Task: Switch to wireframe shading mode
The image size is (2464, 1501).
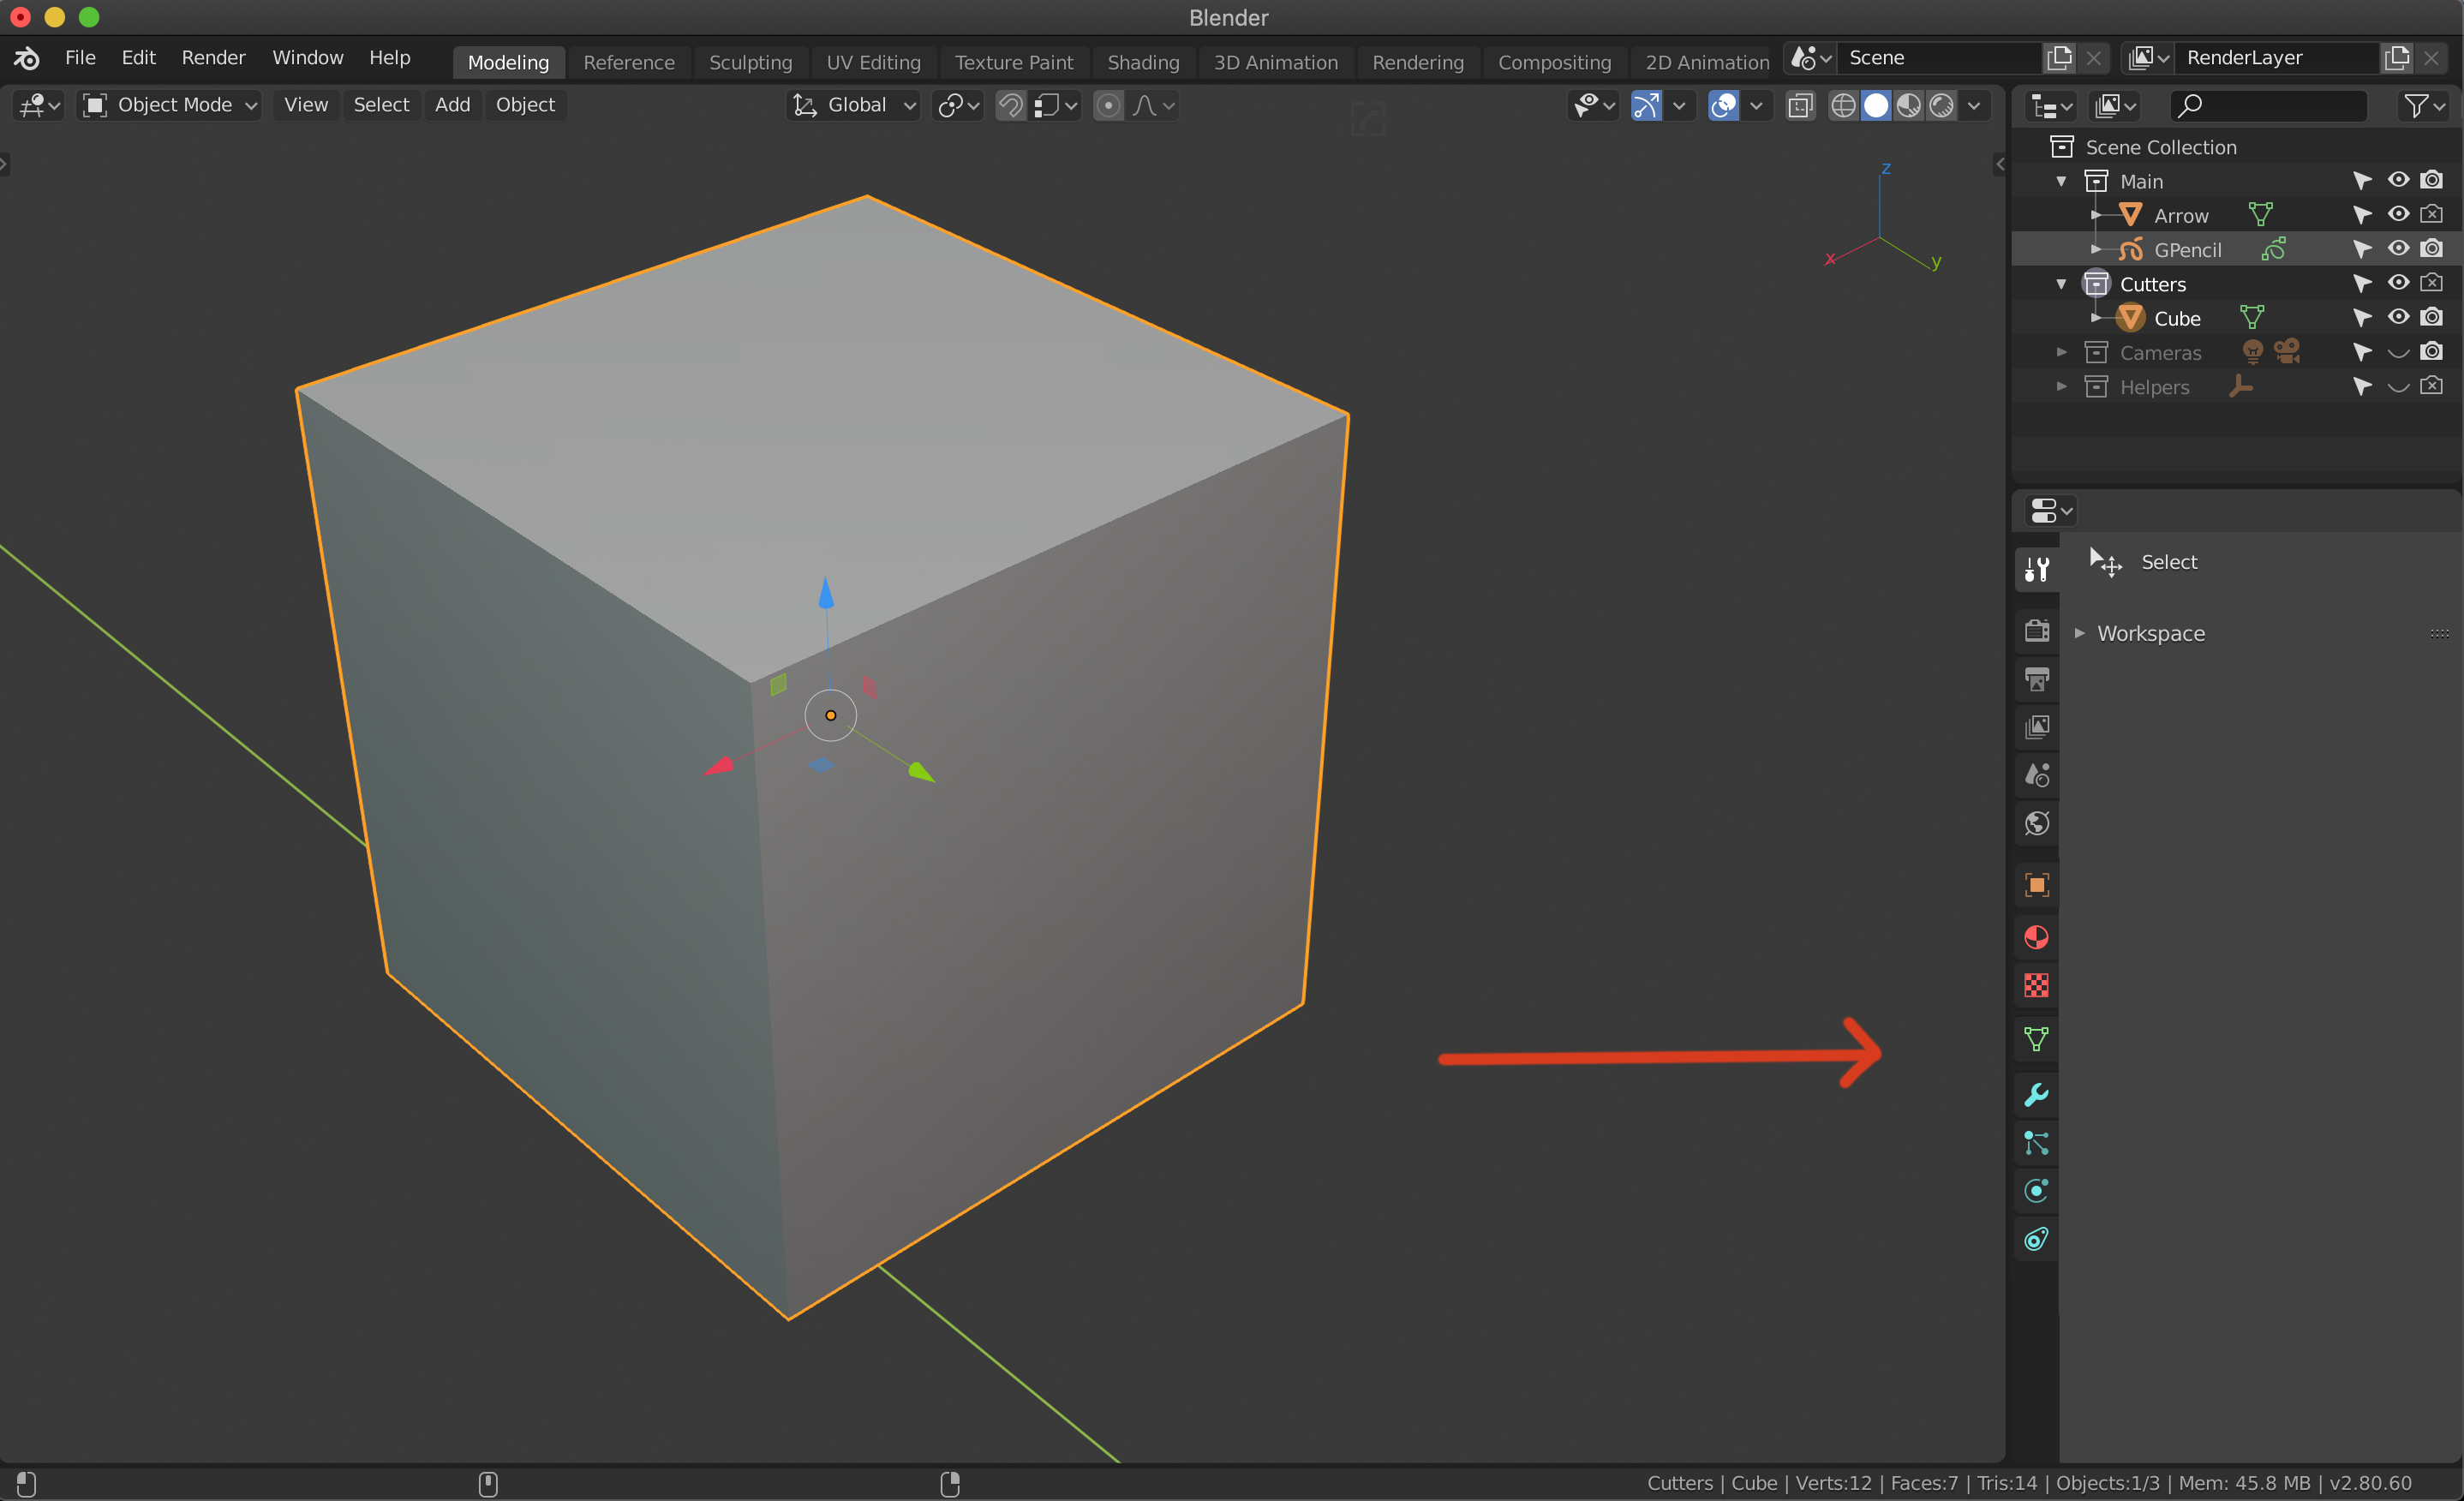Action: coord(1842,105)
